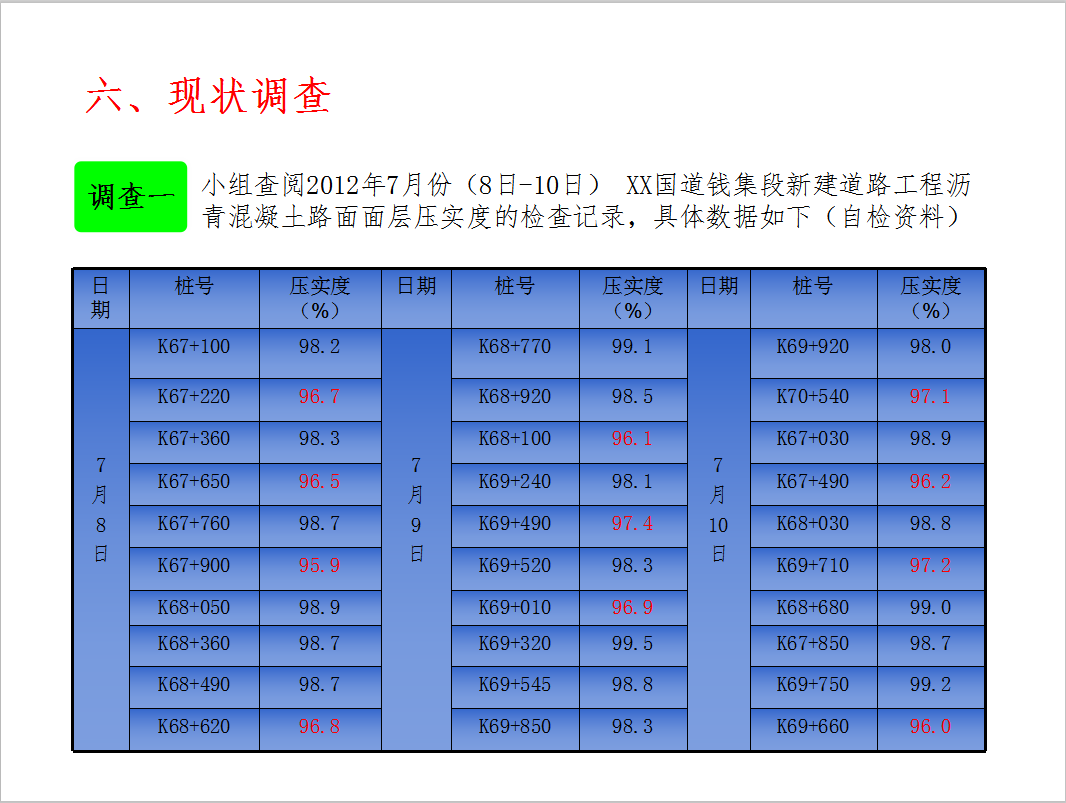Select the green 调查一 label box
The width and height of the screenshot is (1066, 803).
pyautogui.click(x=131, y=197)
